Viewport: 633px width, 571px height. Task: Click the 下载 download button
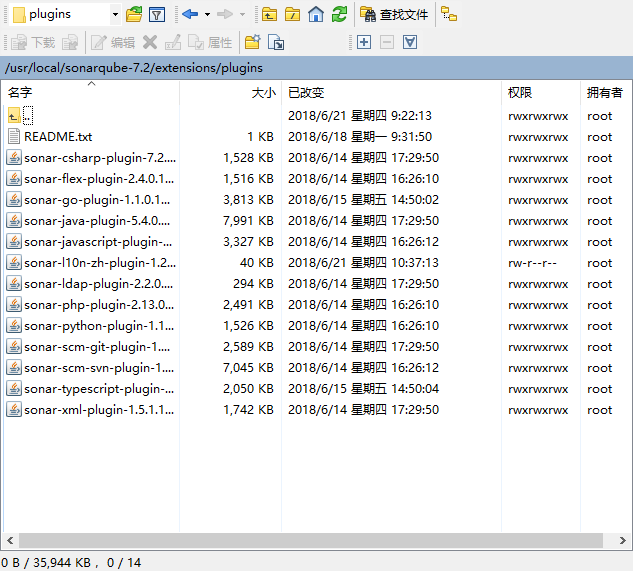[x=33, y=42]
